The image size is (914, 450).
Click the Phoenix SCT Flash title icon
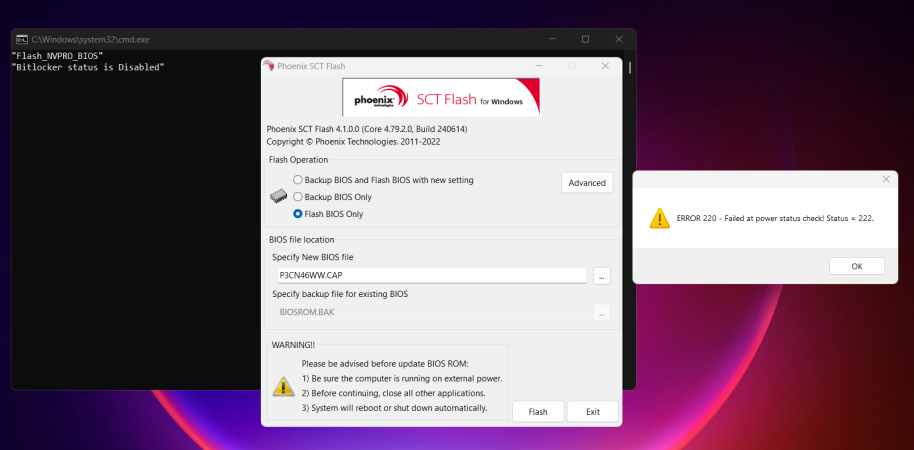point(269,66)
